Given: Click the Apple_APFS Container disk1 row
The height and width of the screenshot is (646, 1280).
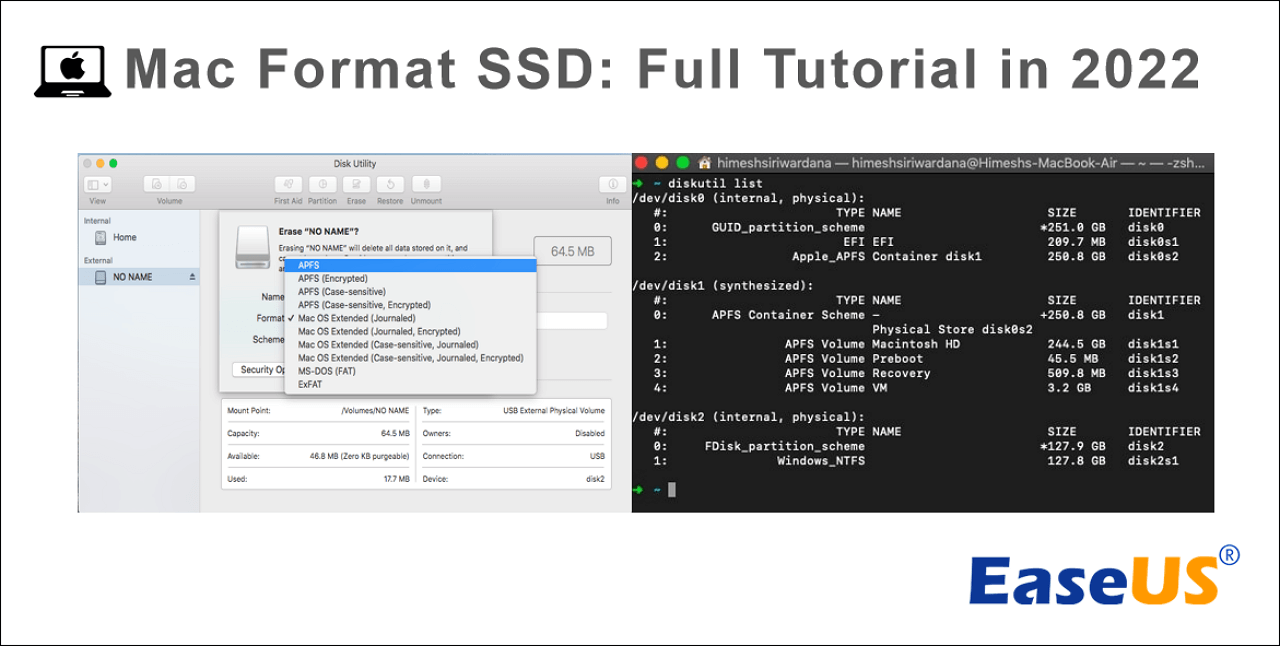Looking at the screenshot, I should tap(916, 257).
